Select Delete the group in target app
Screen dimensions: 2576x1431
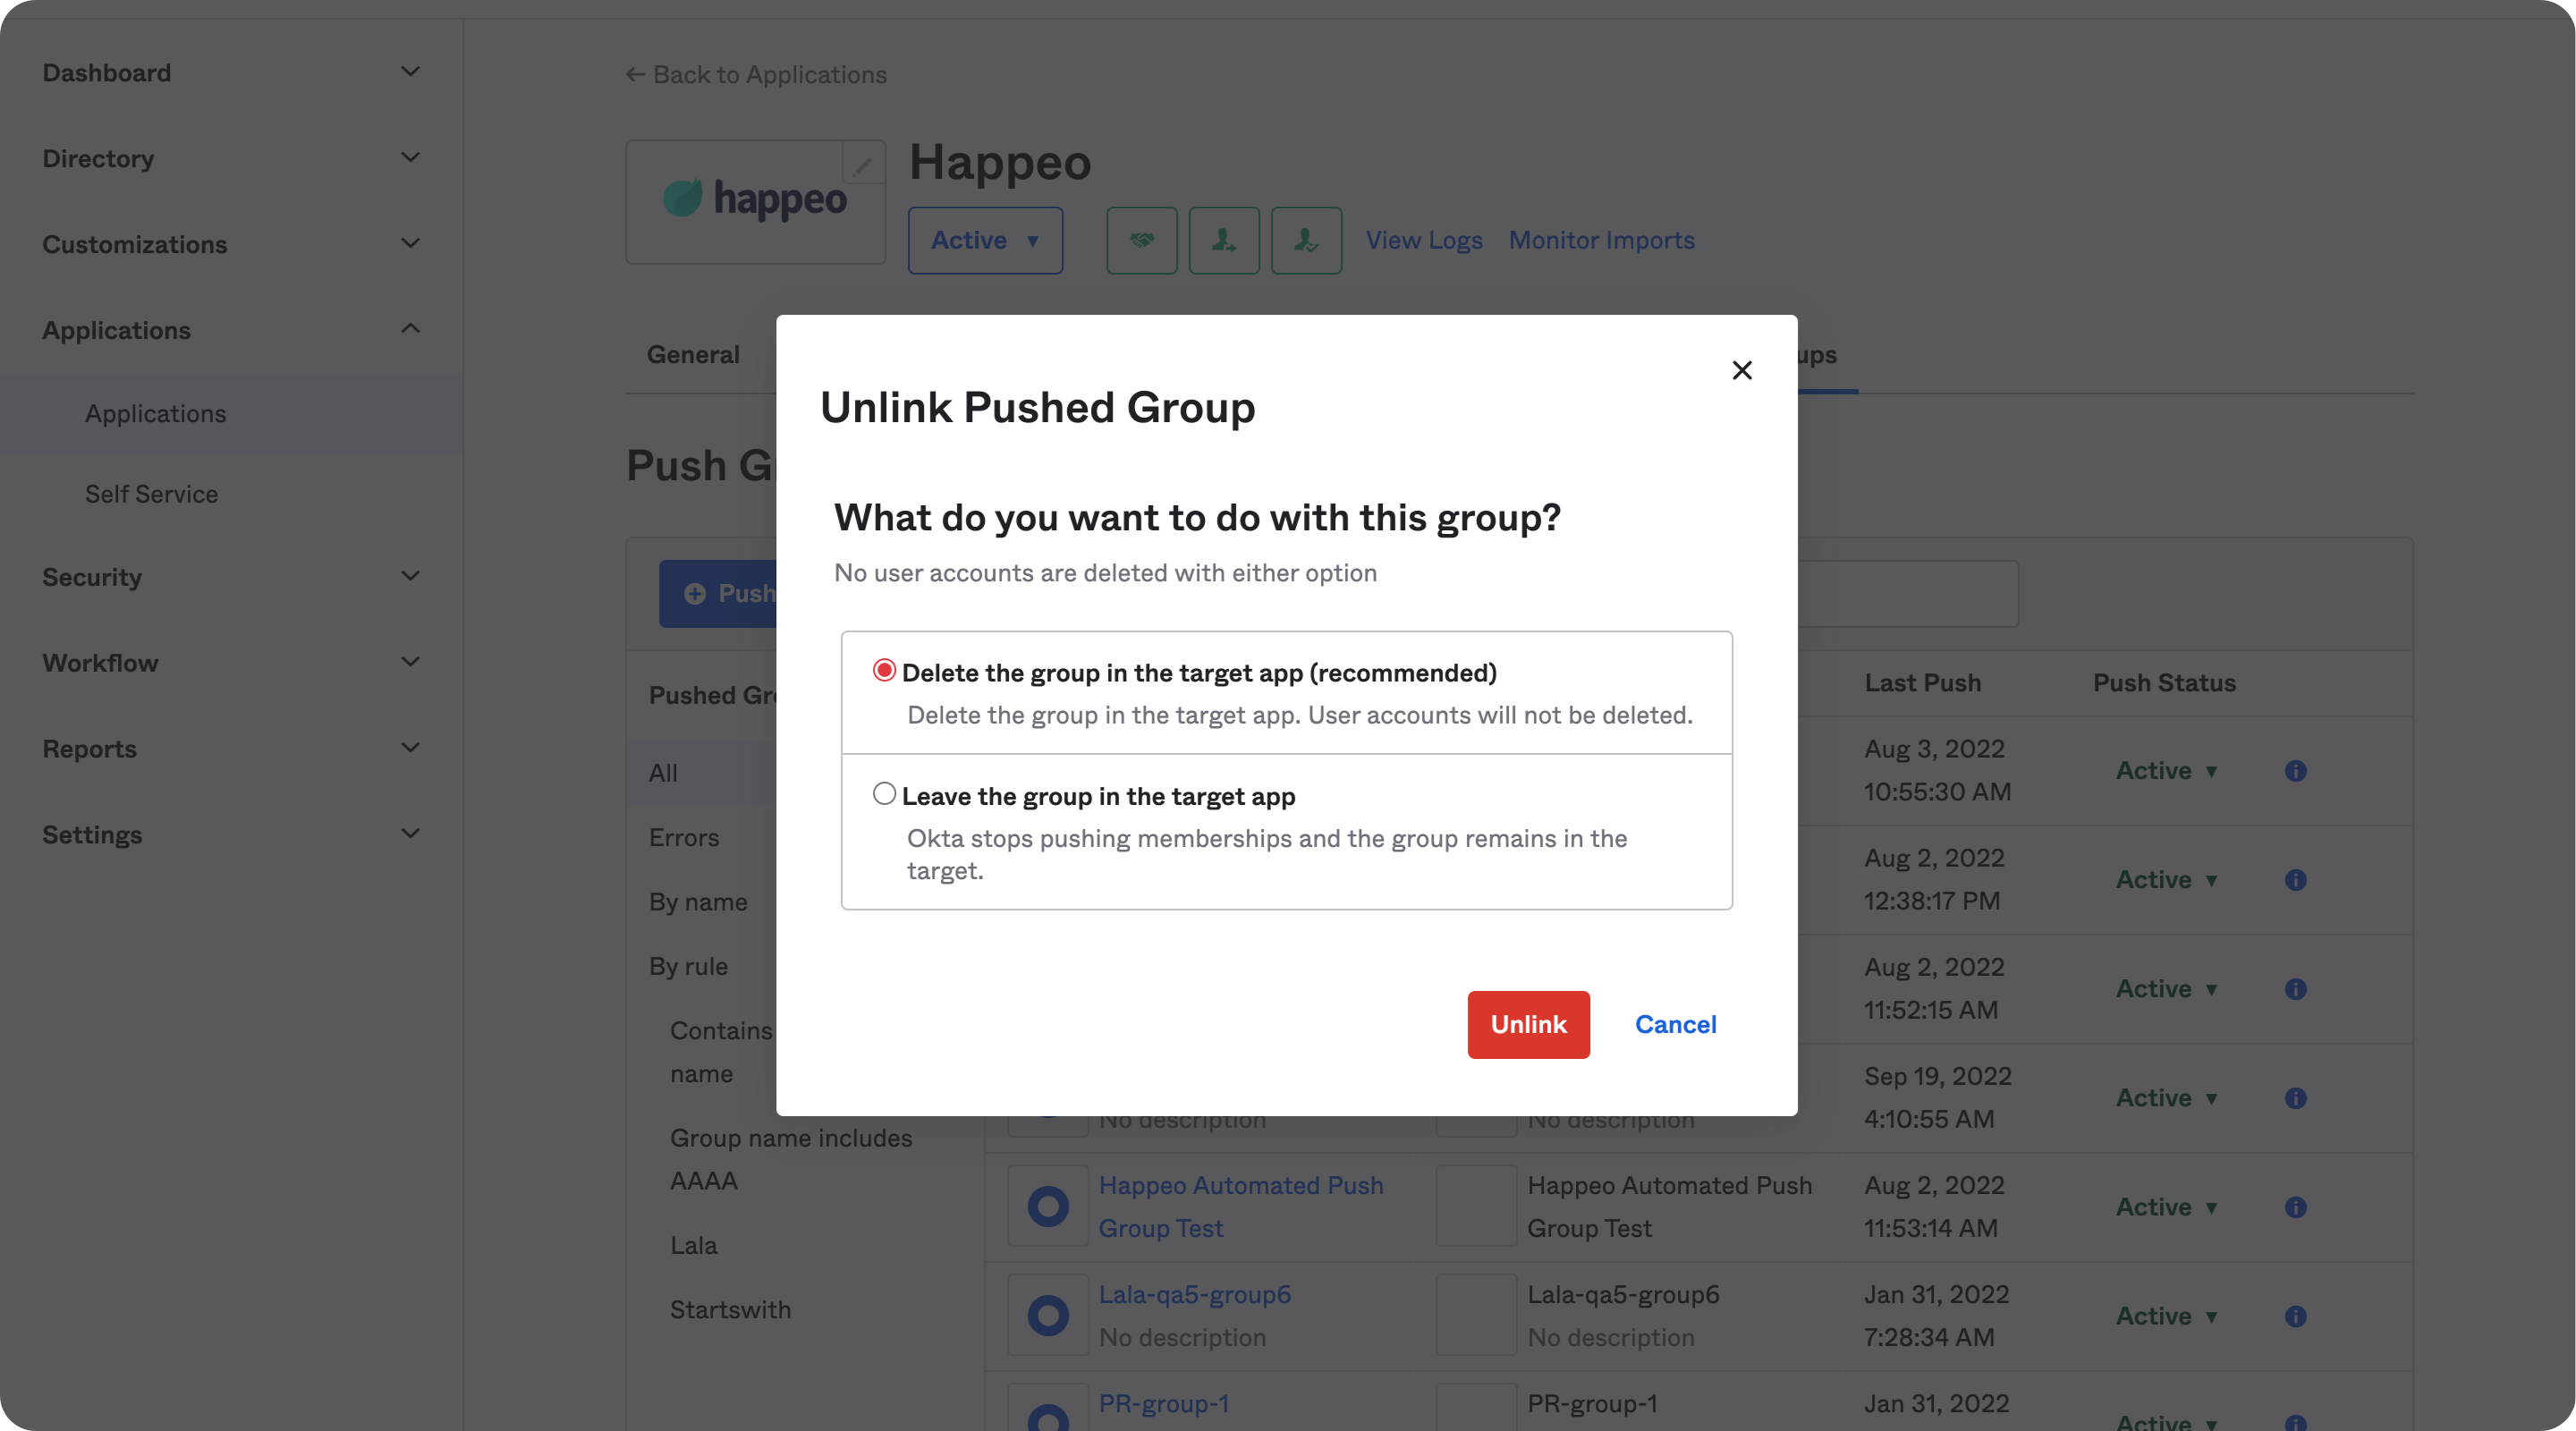coord(884,670)
